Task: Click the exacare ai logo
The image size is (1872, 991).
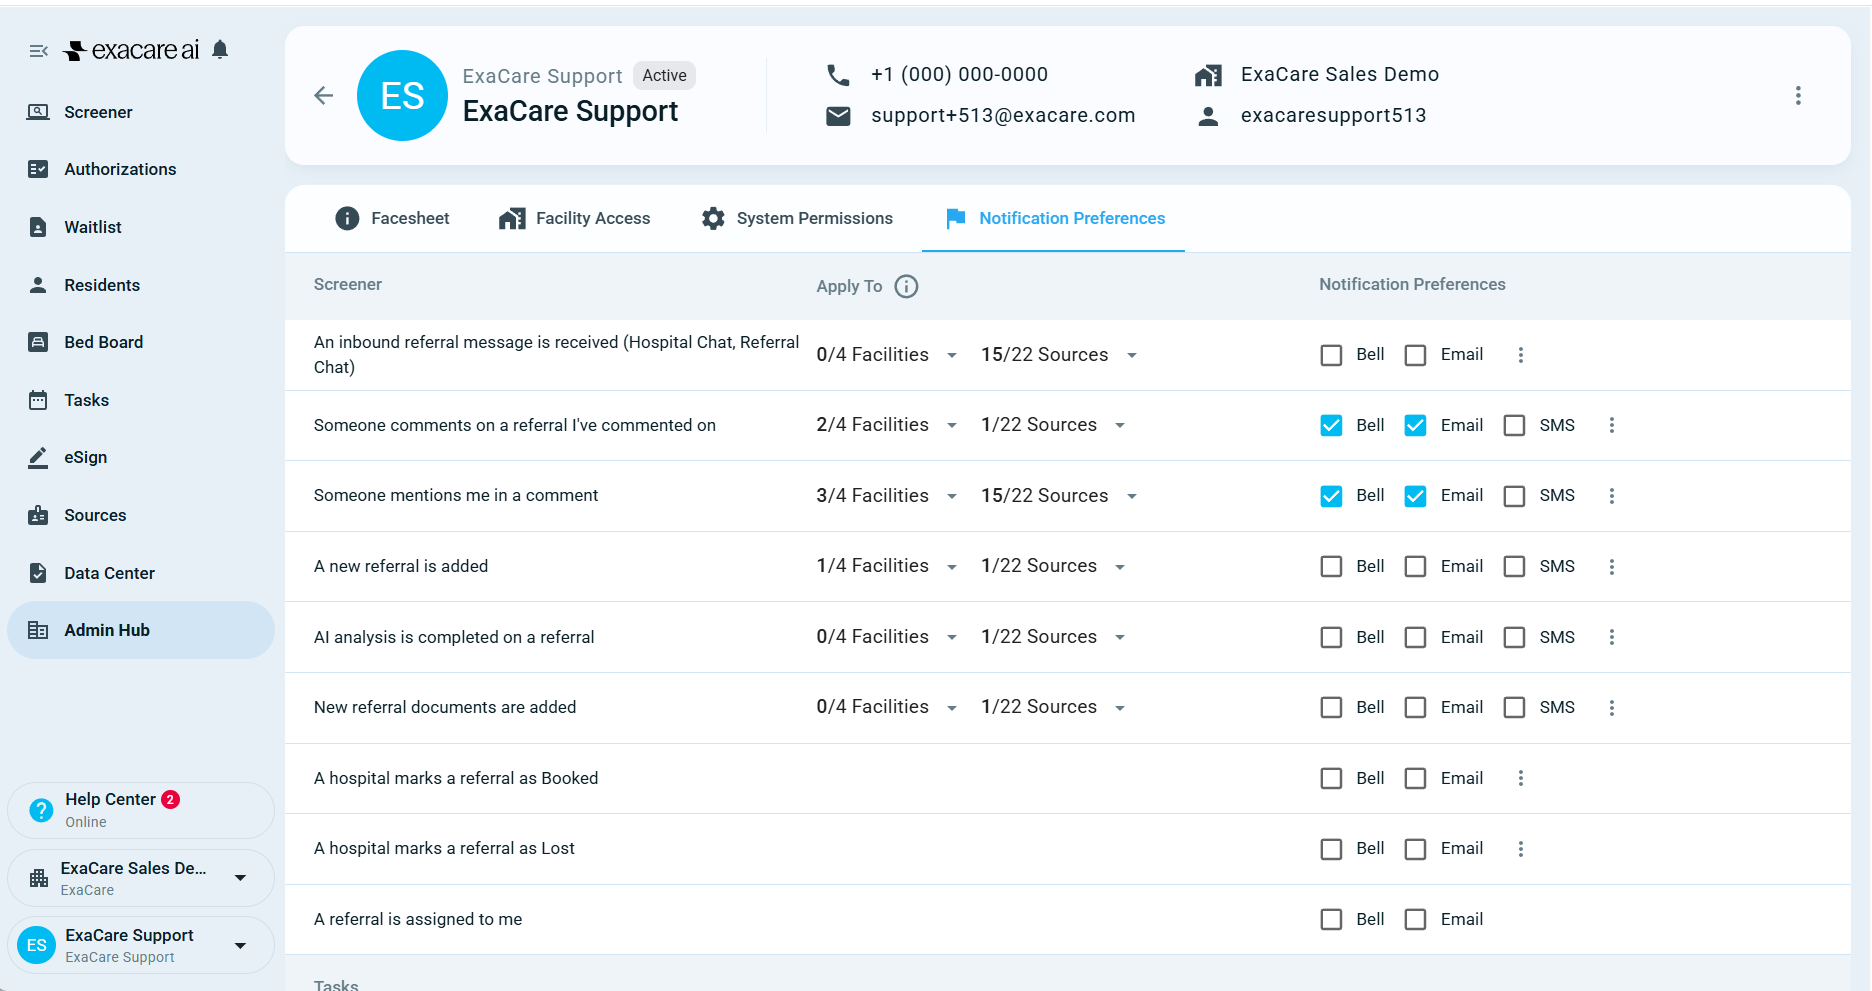Action: [x=132, y=50]
